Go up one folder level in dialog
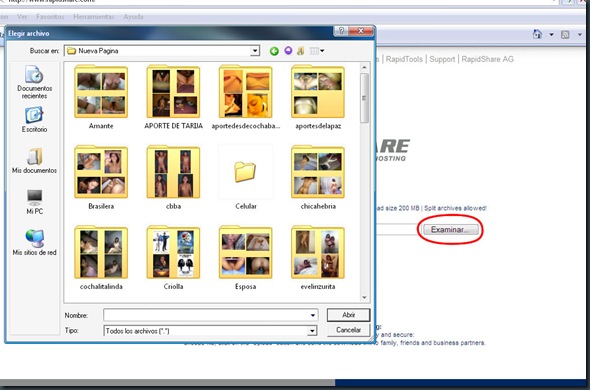590x390 pixels. point(288,50)
